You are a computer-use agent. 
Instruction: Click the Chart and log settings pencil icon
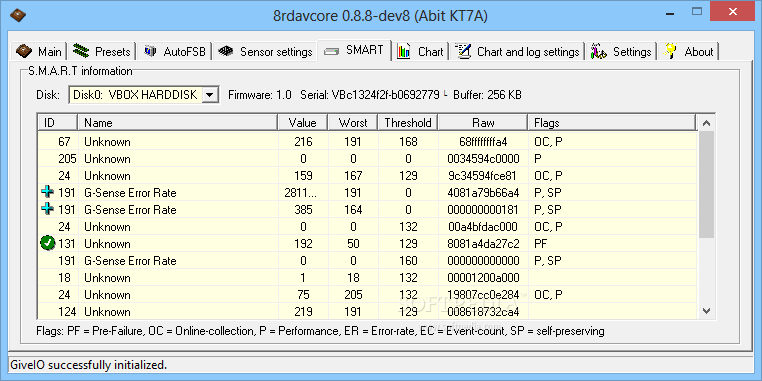coord(463,51)
